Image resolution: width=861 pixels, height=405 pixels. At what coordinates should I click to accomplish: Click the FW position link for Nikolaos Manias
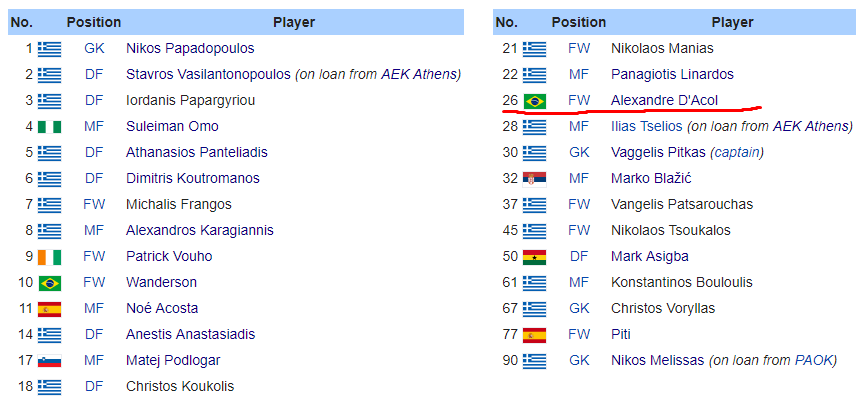tap(579, 48)
